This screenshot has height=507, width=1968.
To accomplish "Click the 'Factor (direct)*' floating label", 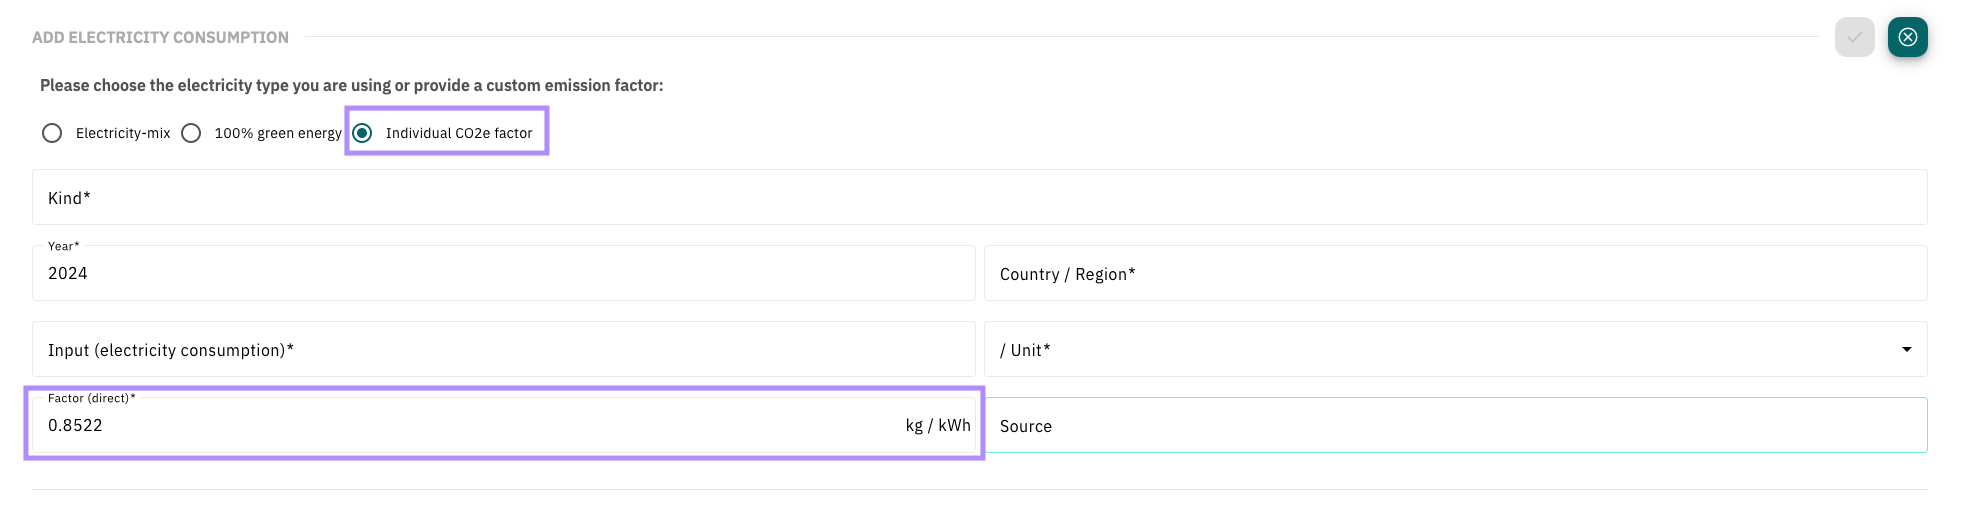I will click(x=91, y=398).
